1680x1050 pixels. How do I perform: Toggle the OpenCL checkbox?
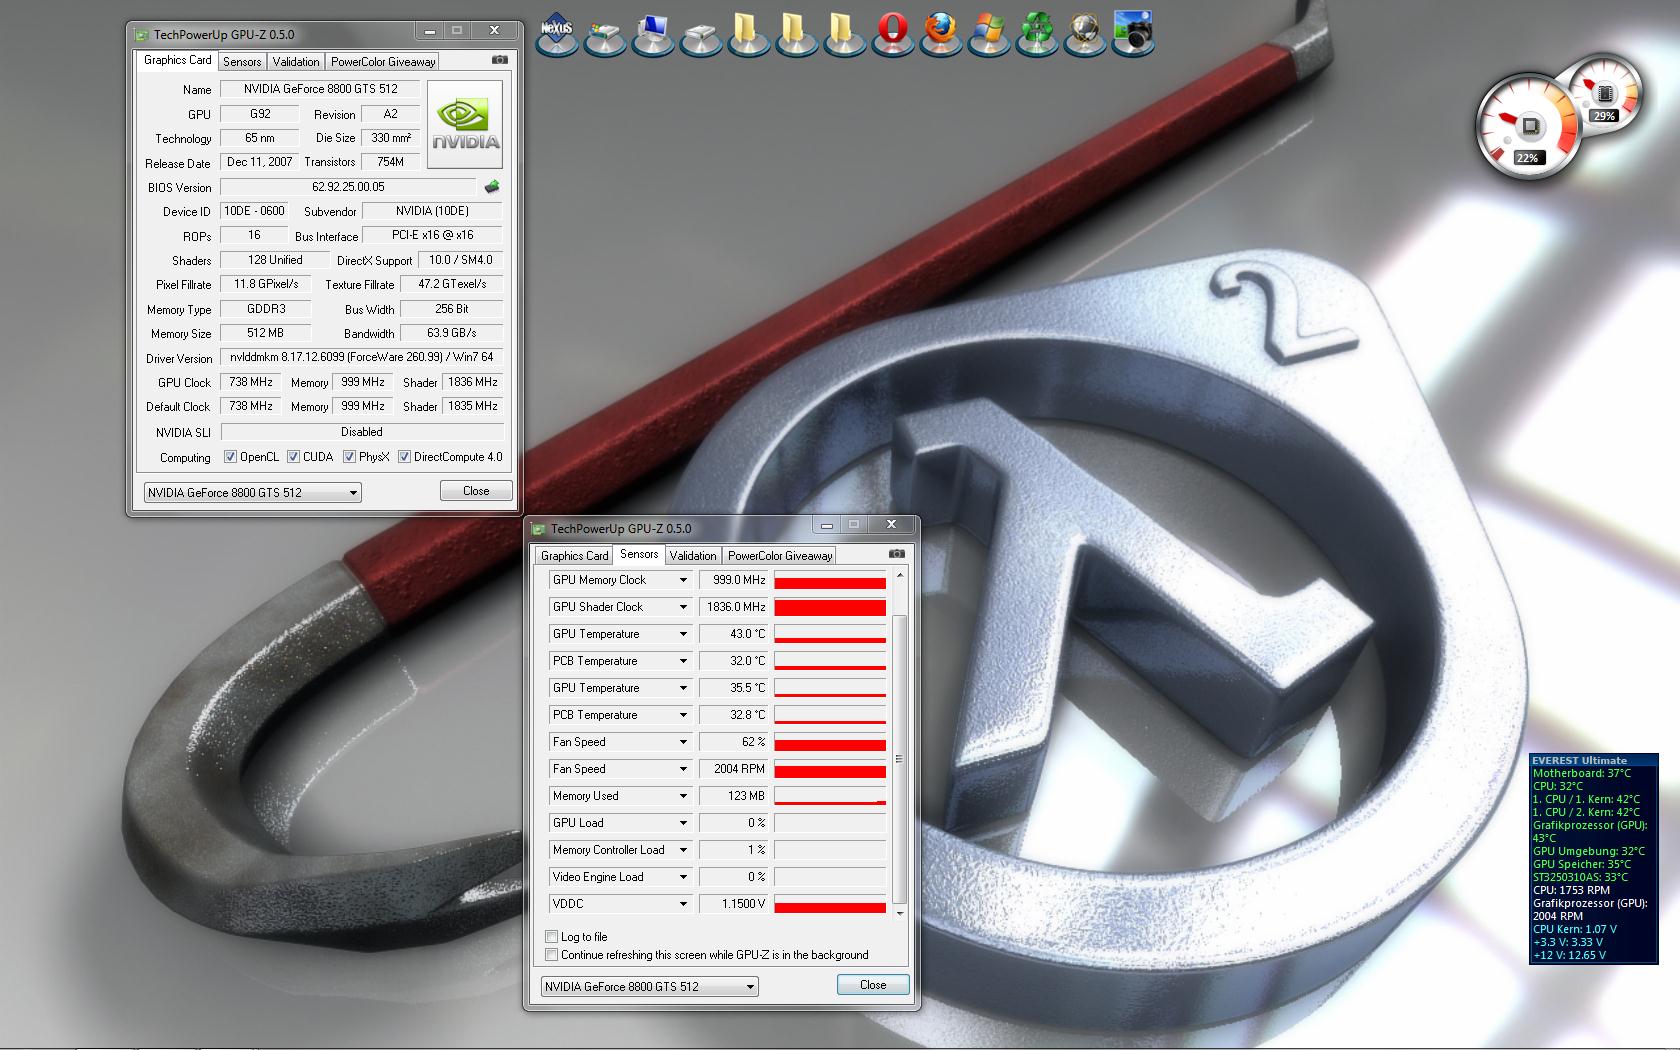[x=230, y=457]
